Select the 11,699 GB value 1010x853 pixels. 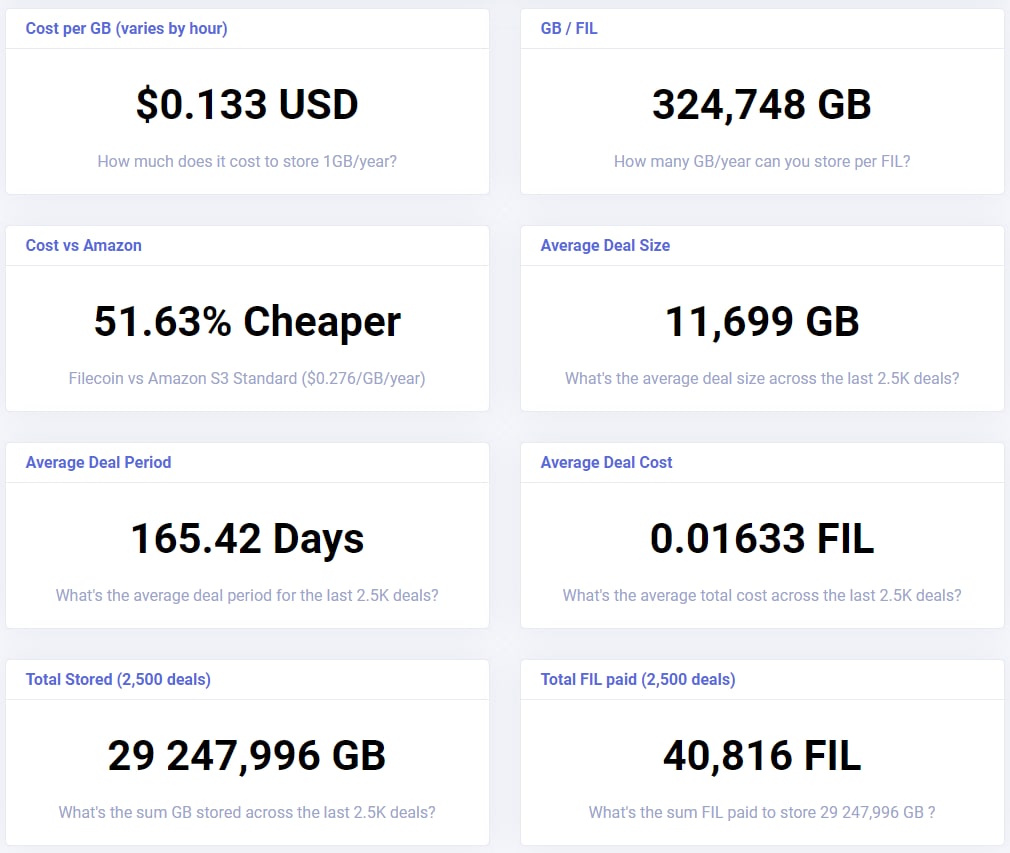click(762, 322)
